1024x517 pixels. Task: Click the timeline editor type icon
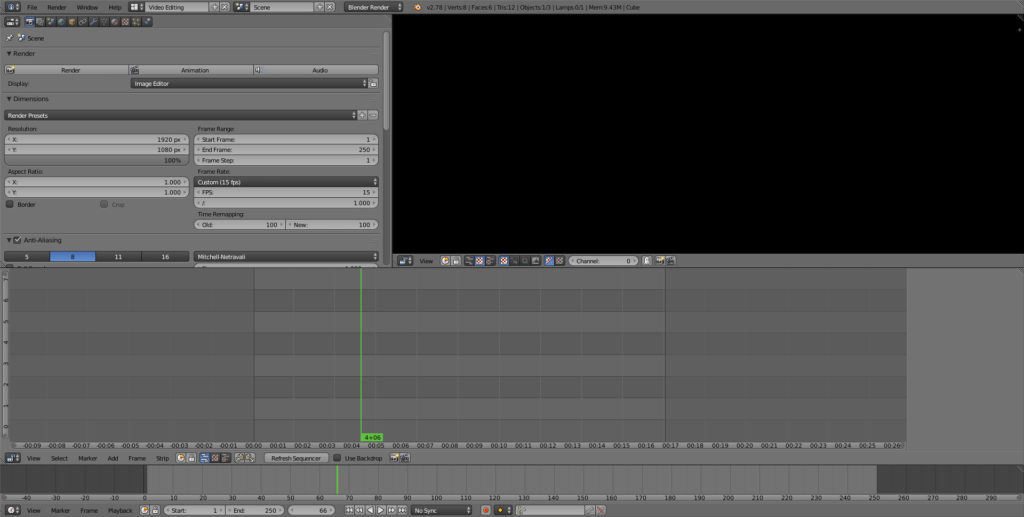[x=12, y=510]
